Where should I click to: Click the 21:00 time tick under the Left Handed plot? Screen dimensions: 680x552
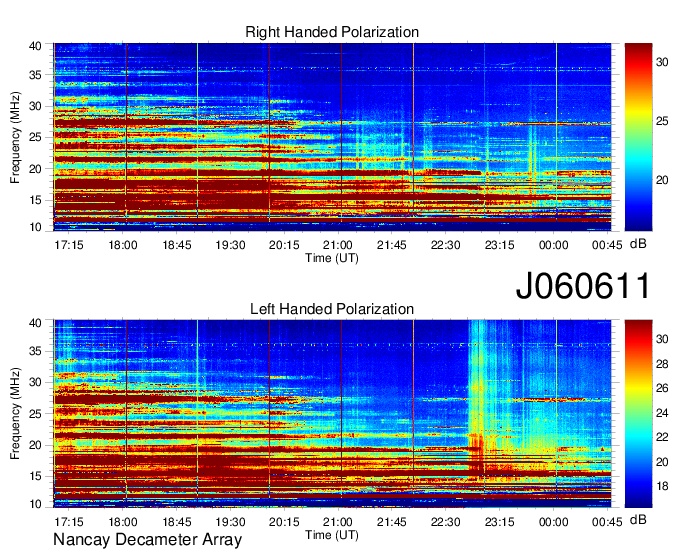(338, 522)
